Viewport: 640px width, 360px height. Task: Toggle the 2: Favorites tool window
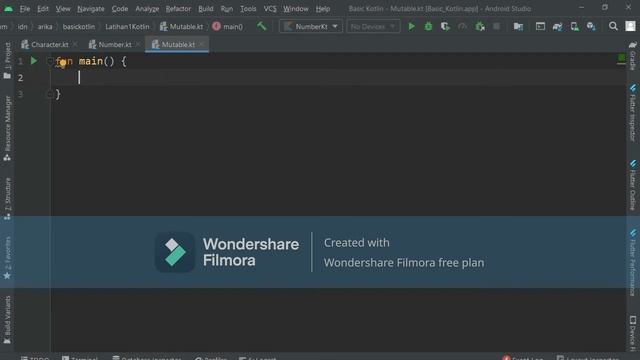(x=7, y=258)
